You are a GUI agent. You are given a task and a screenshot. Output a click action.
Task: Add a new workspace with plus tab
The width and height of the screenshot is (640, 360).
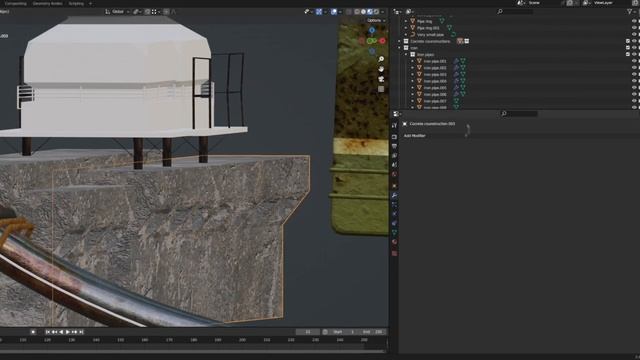tap(90, 3)
